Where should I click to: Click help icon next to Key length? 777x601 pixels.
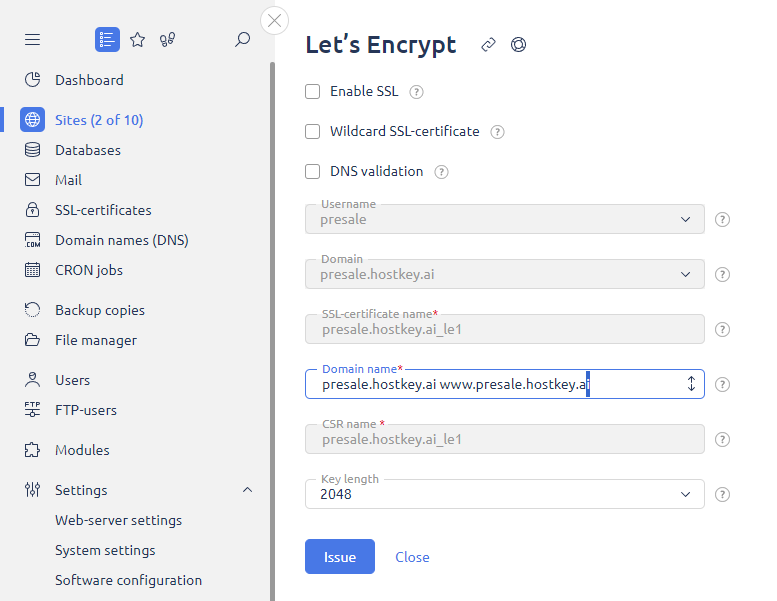point(723,494)
